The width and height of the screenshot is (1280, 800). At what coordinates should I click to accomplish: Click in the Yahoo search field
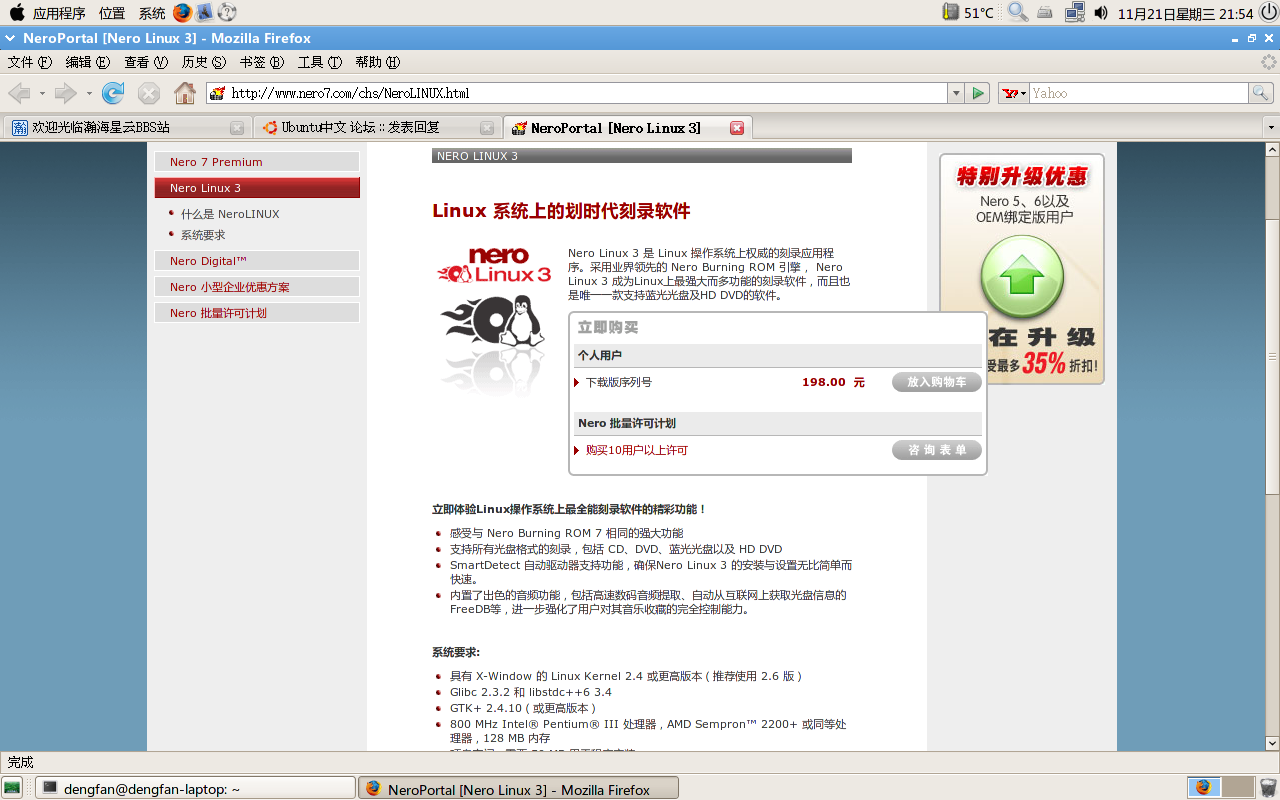(1139, 93)
